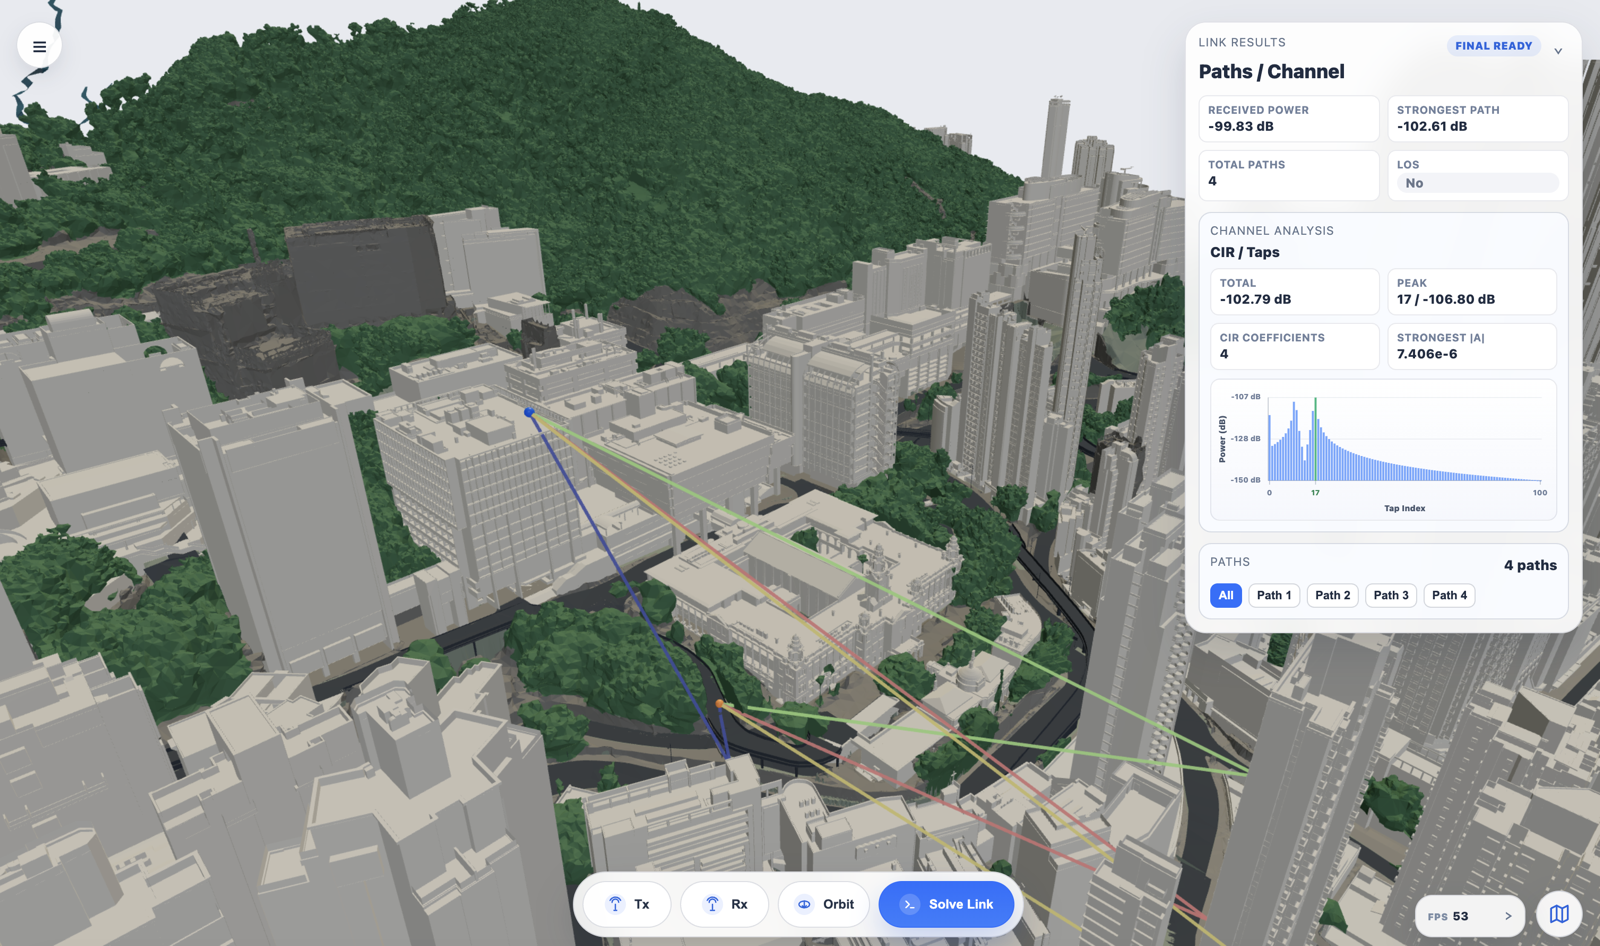Place receiver with Rx button

[724, 904]
